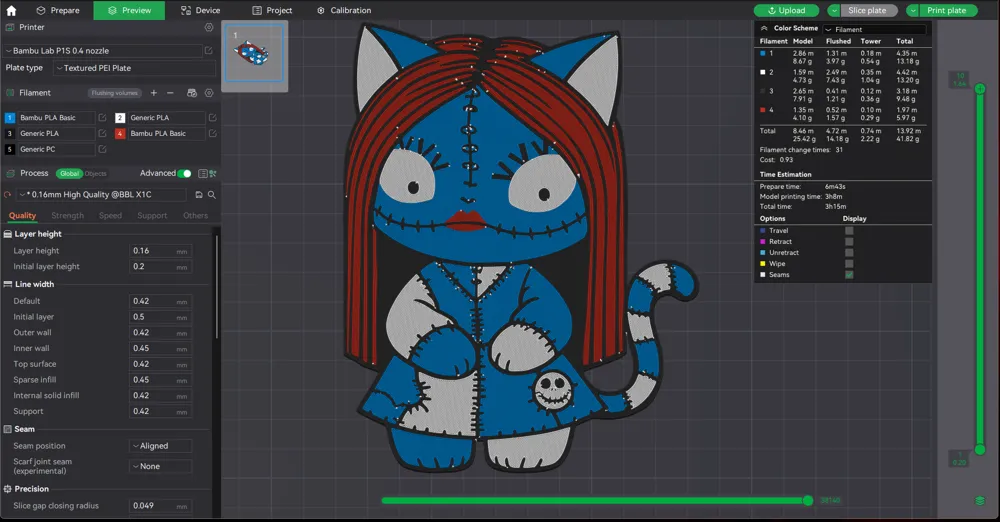Image resolution: width=1000 pixels, height=522 pixels.
Task: Click the Printer section icon
Action: [10, 27]
